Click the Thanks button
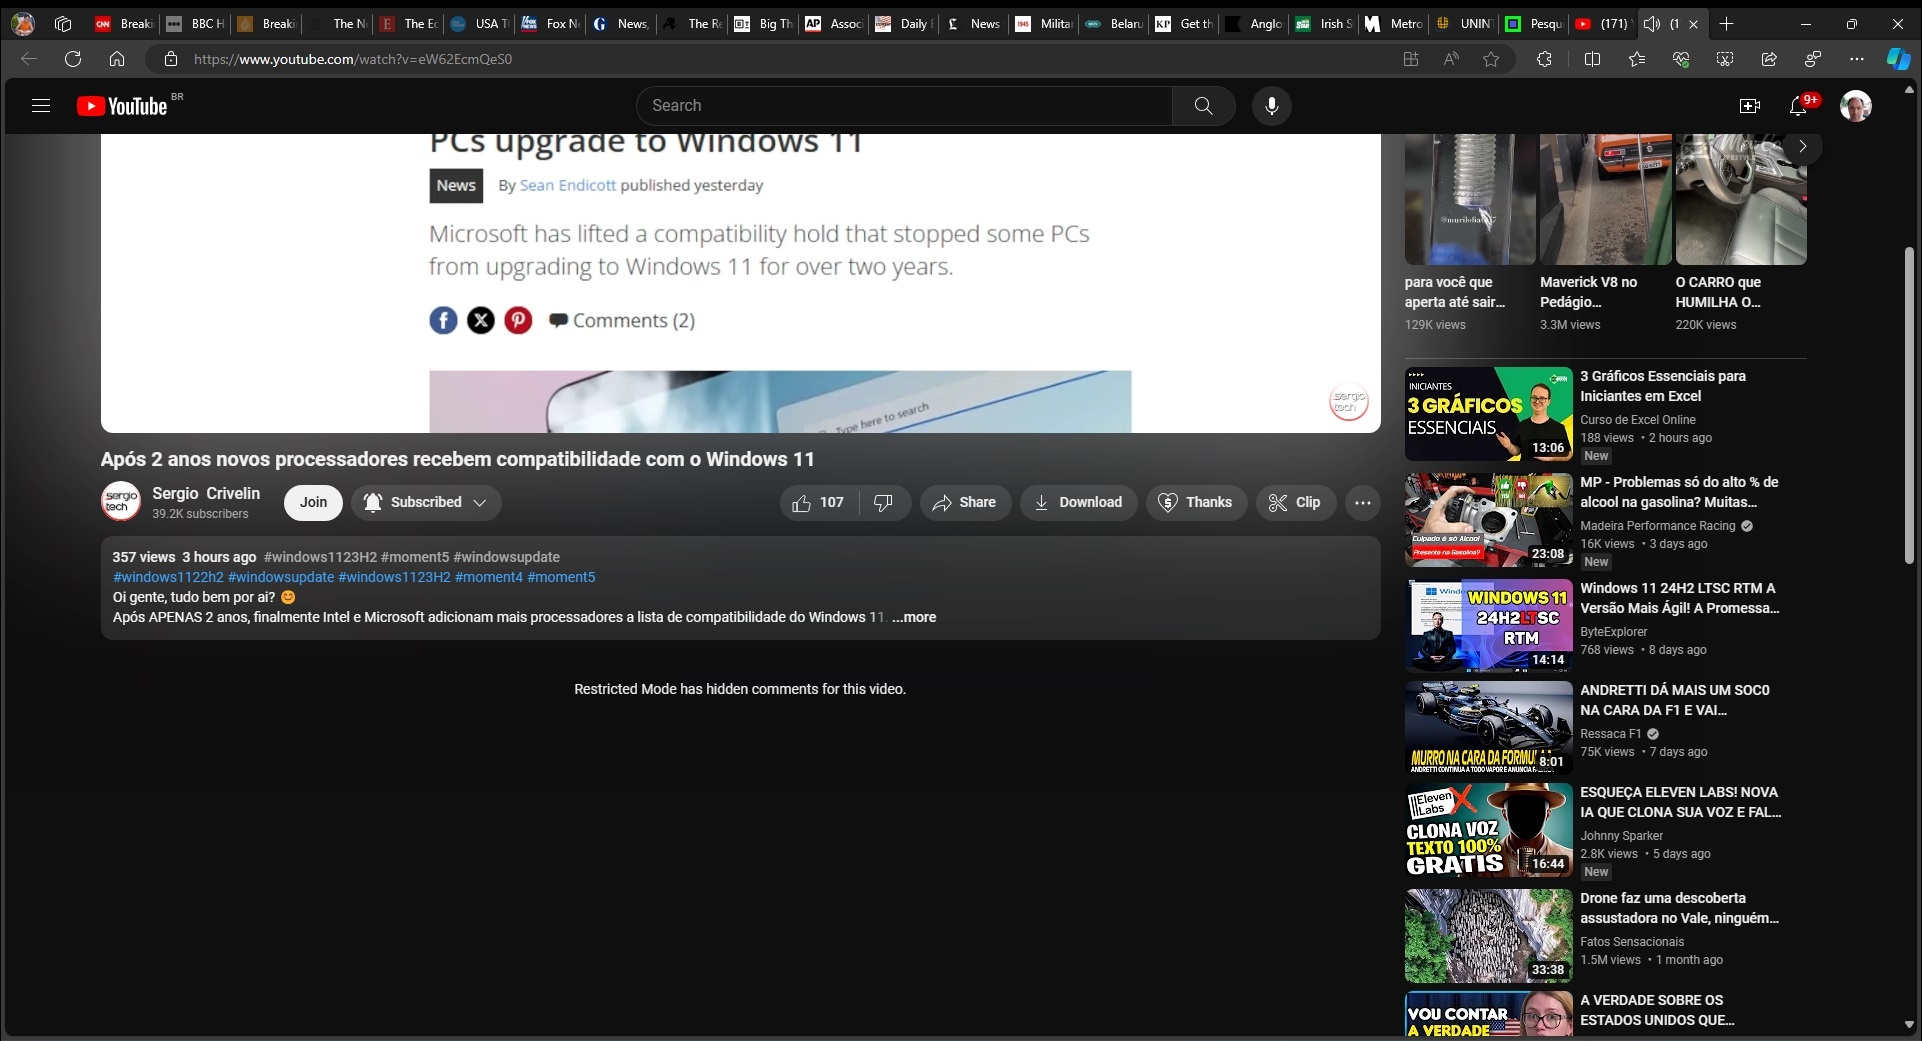The width and height of the screenshot is (1922, 1041). coord(1195,503)
